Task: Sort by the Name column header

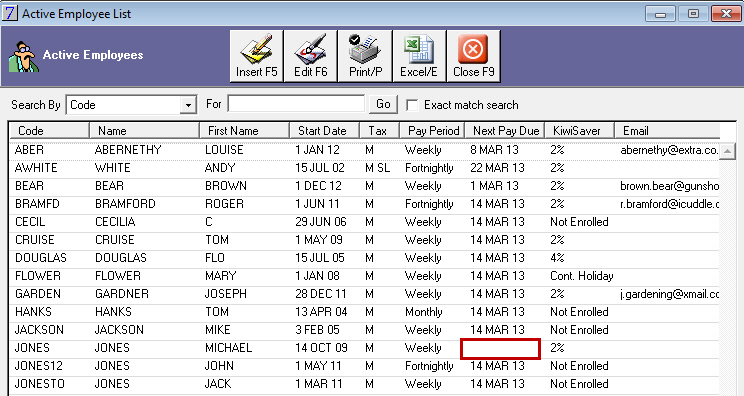Action: click(144, 130)
